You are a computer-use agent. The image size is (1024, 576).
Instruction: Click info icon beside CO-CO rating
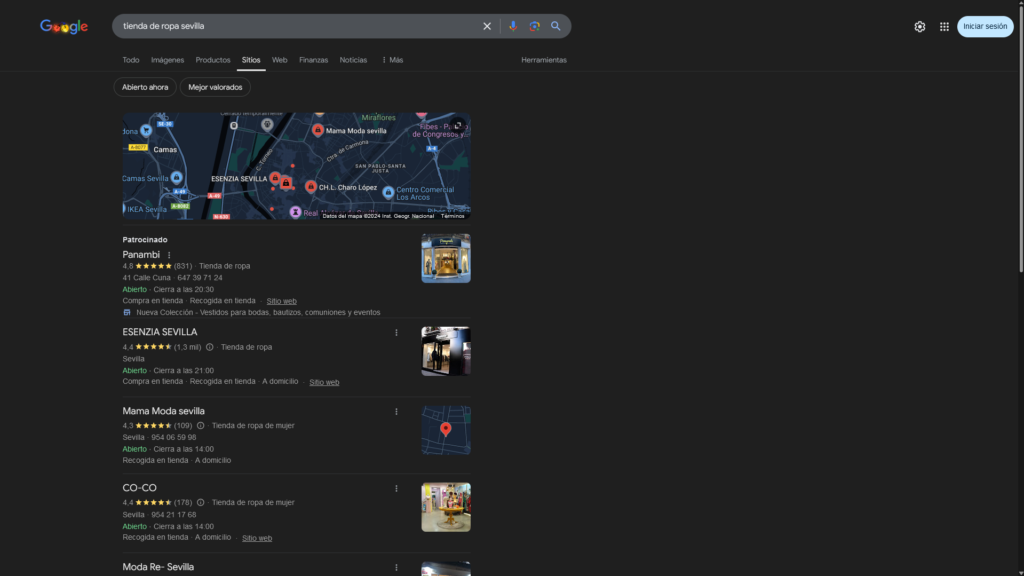[x=200, y=503]
